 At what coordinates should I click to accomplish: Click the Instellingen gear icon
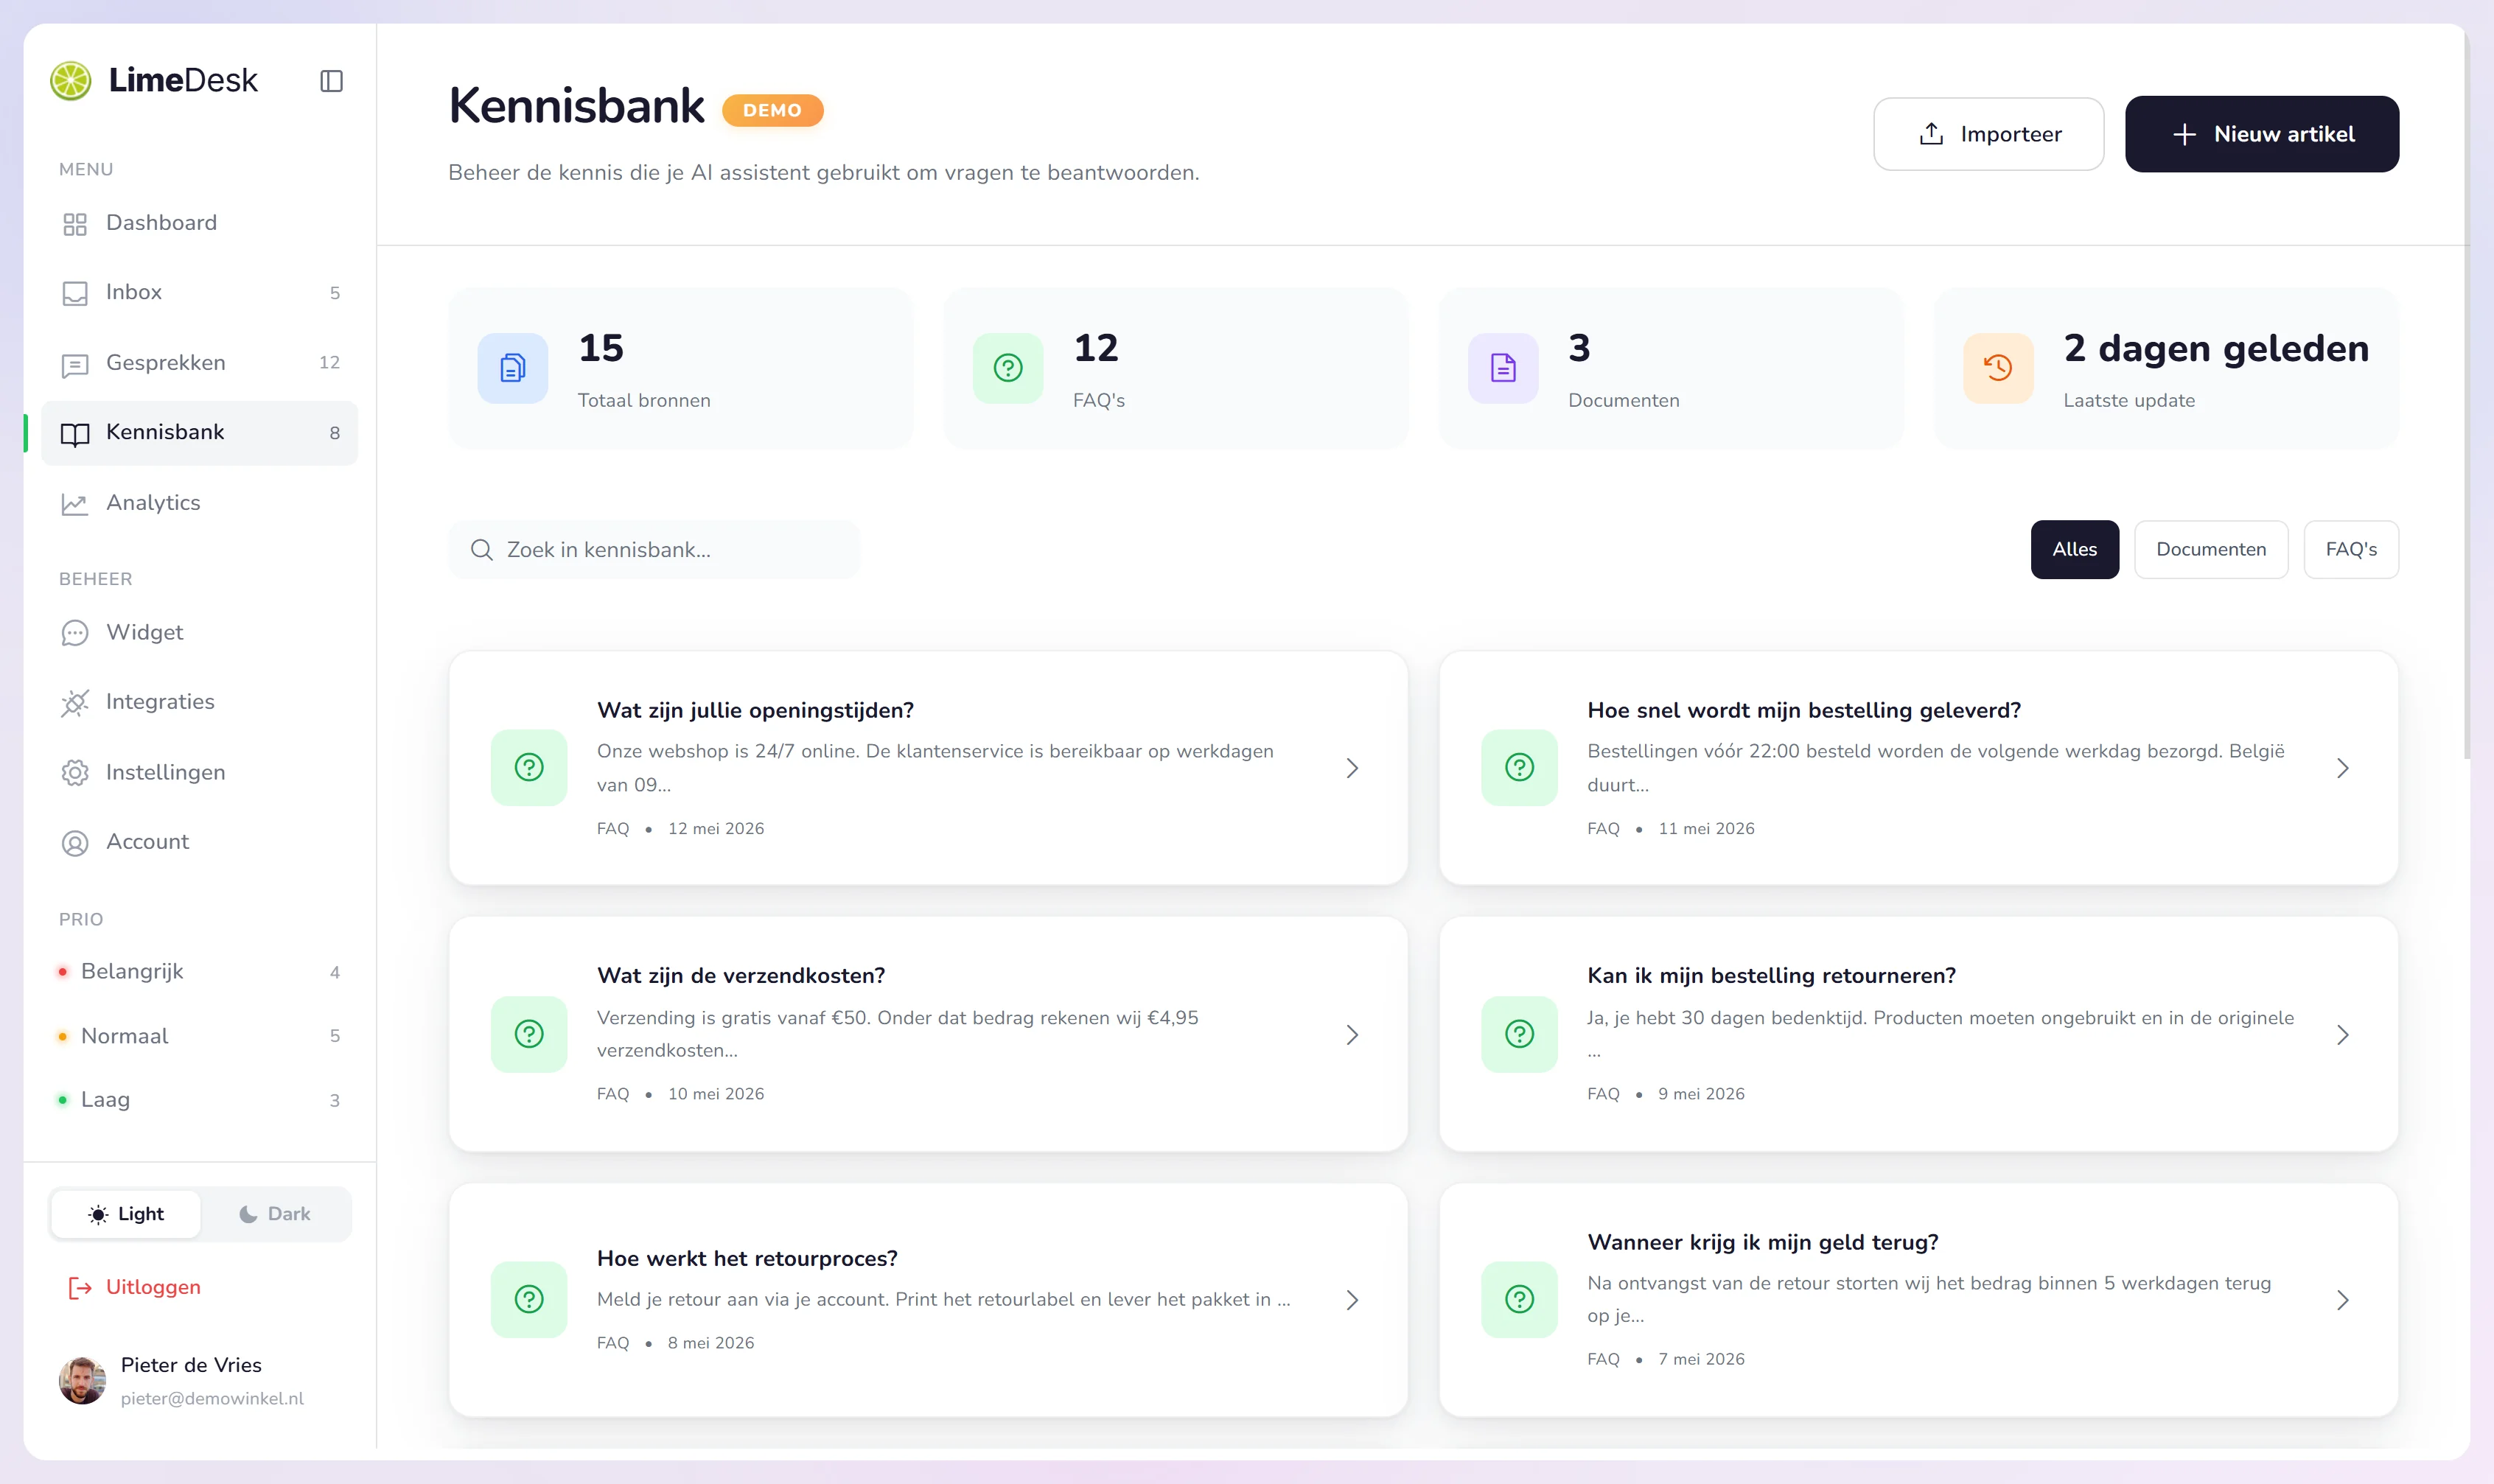pos(75,773)
